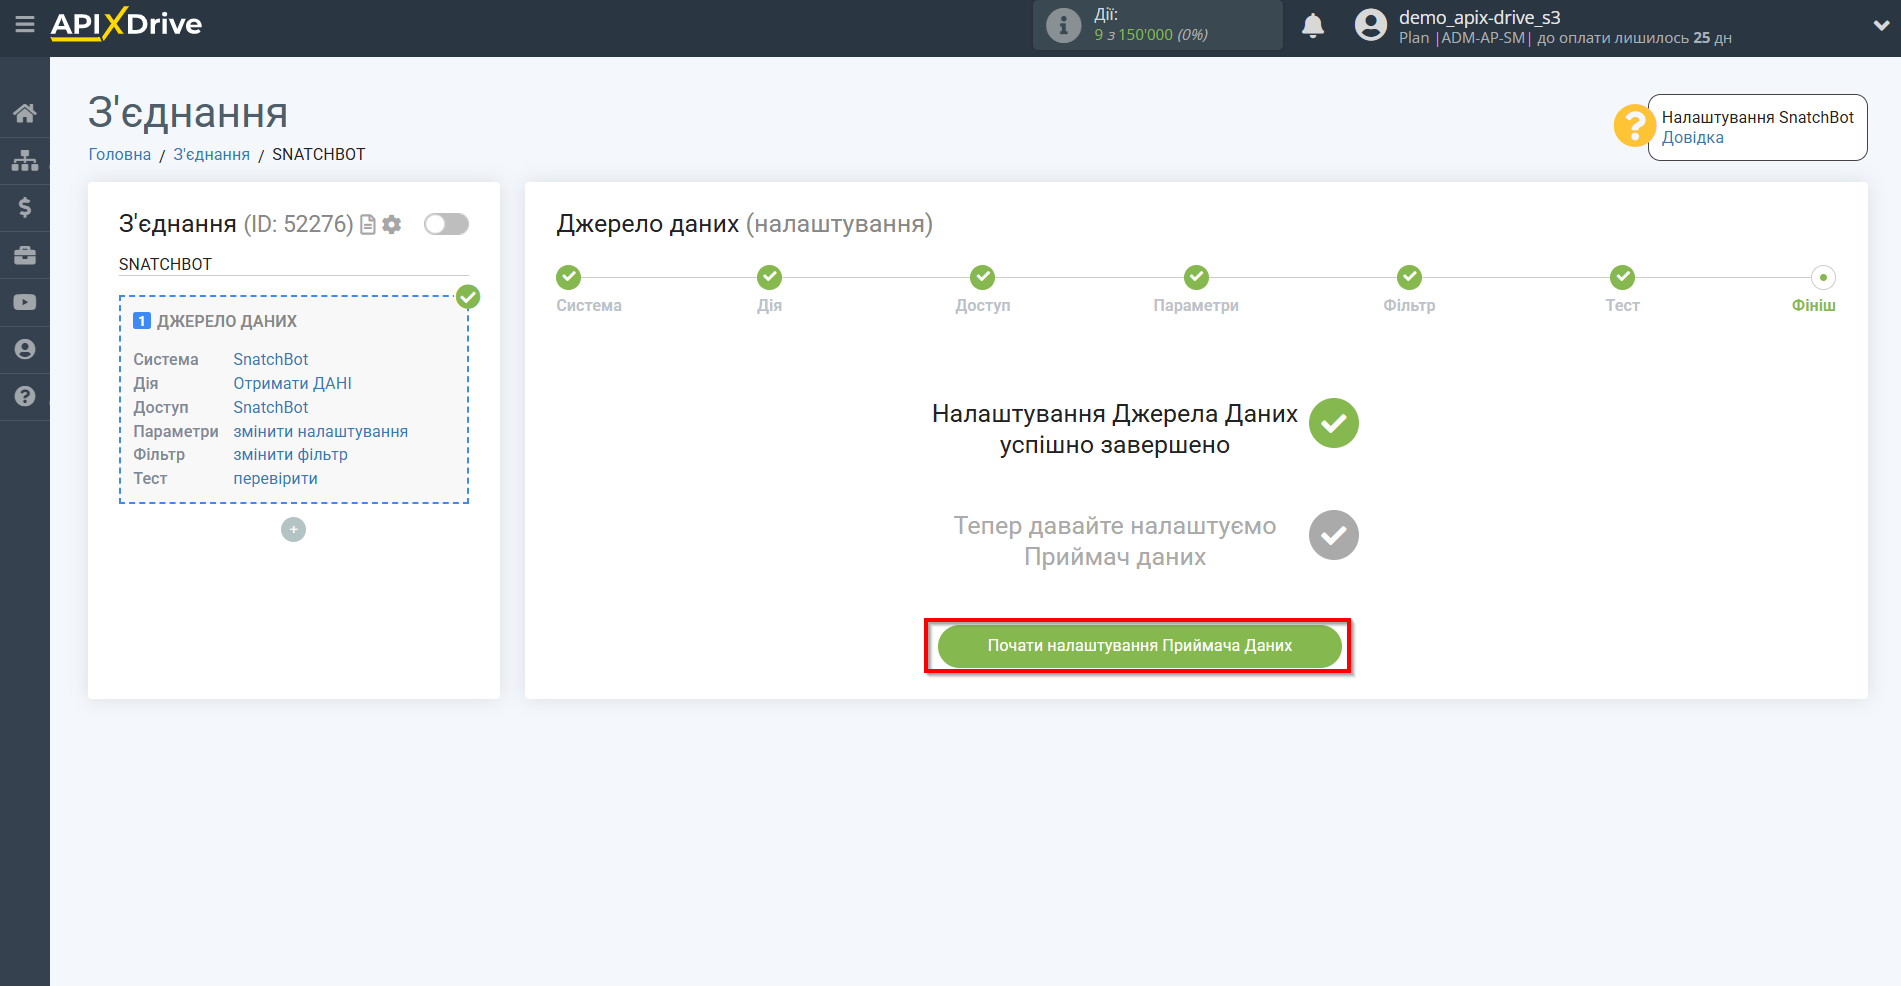Add a new block with the plus button
Screen dimensions: 1901x986
point(293,529)
